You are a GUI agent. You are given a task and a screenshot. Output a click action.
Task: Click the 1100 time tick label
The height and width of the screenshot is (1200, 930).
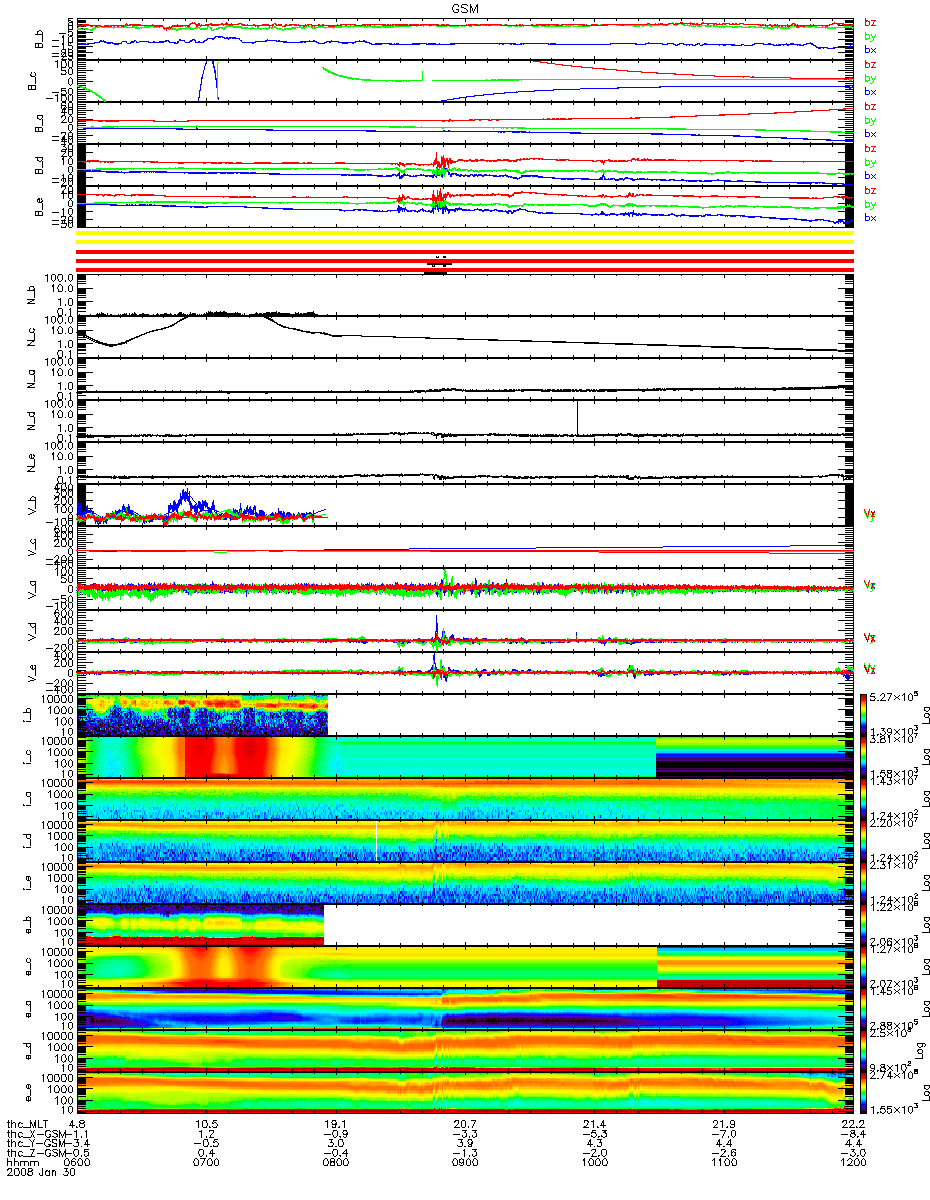(723, 1162)
